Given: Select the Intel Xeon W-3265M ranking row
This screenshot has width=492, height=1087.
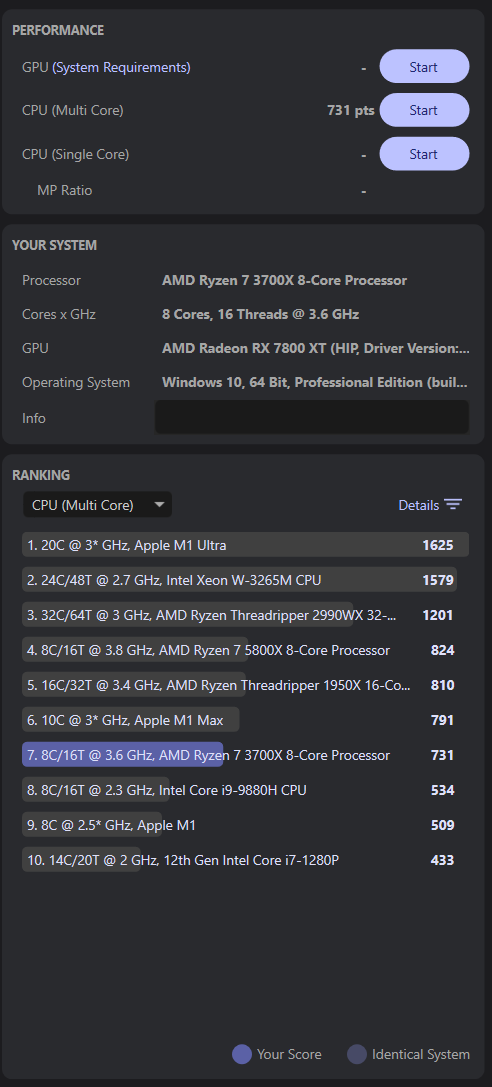Looking at the screenshot, I should point(245,580).
